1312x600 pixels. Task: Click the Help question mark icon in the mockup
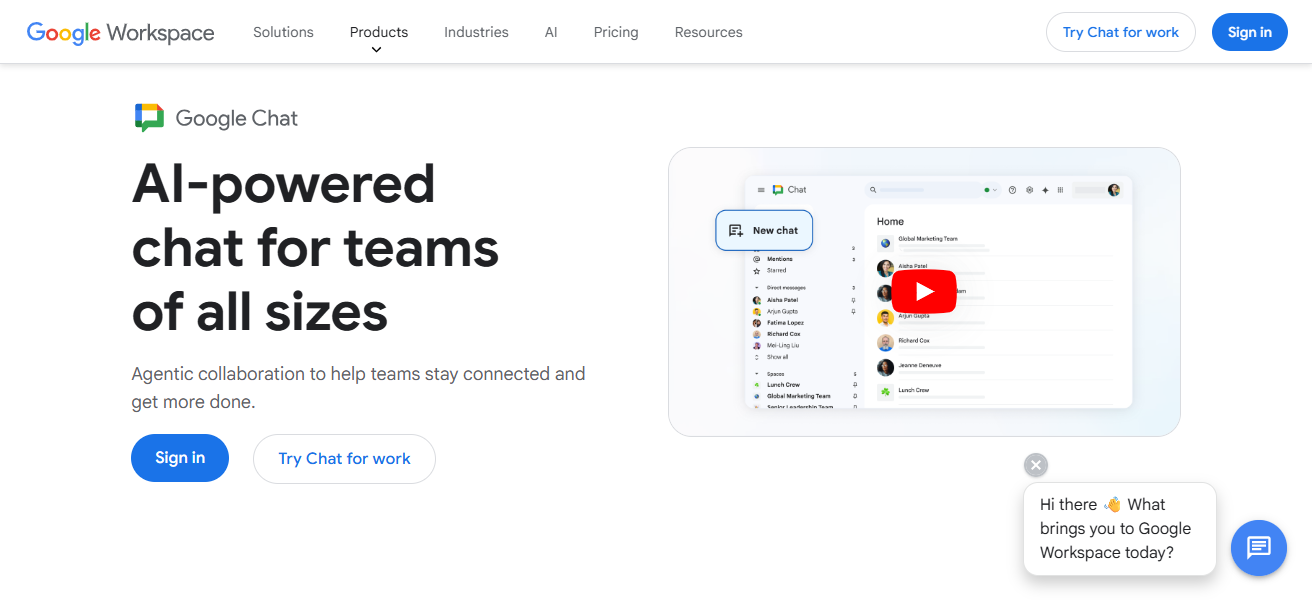(x=1012, y=190)
